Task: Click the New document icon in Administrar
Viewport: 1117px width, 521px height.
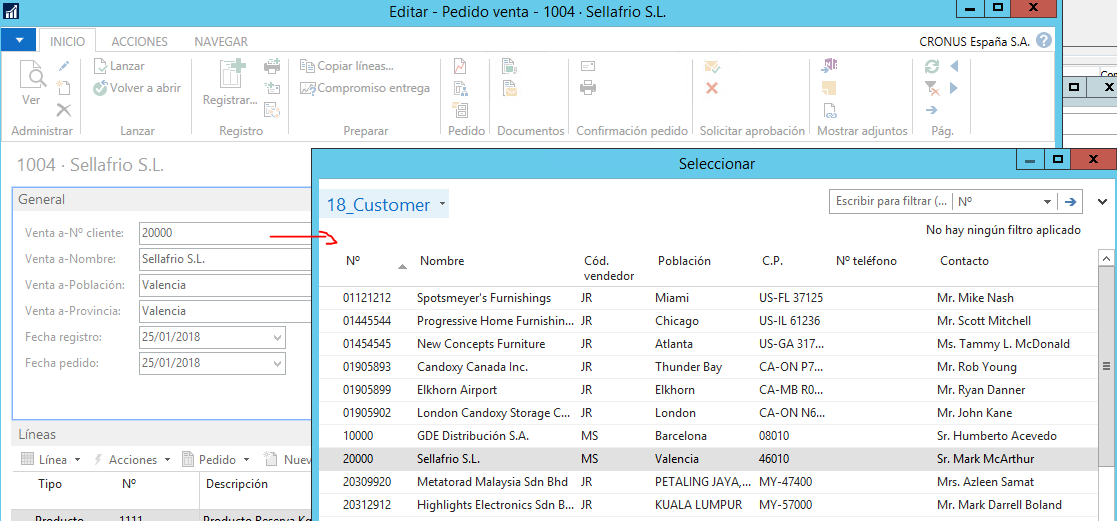Action: [63, 88]
